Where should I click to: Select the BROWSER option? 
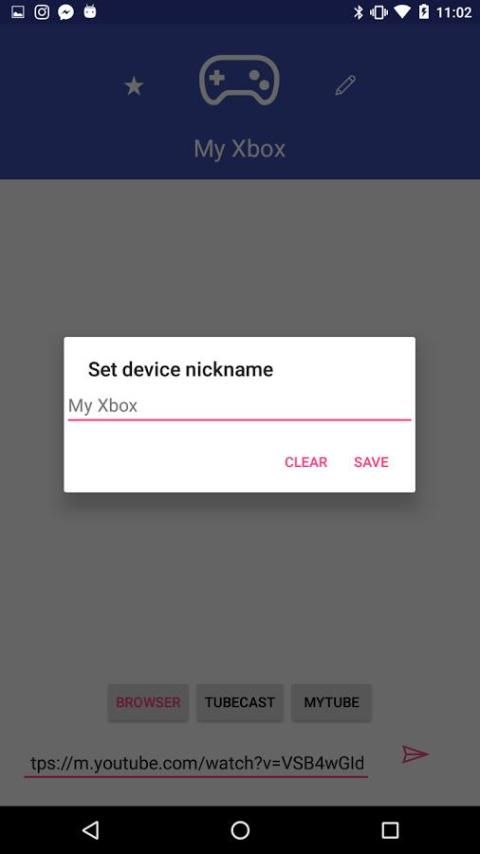pyautogui.click(x=148, y=703)
